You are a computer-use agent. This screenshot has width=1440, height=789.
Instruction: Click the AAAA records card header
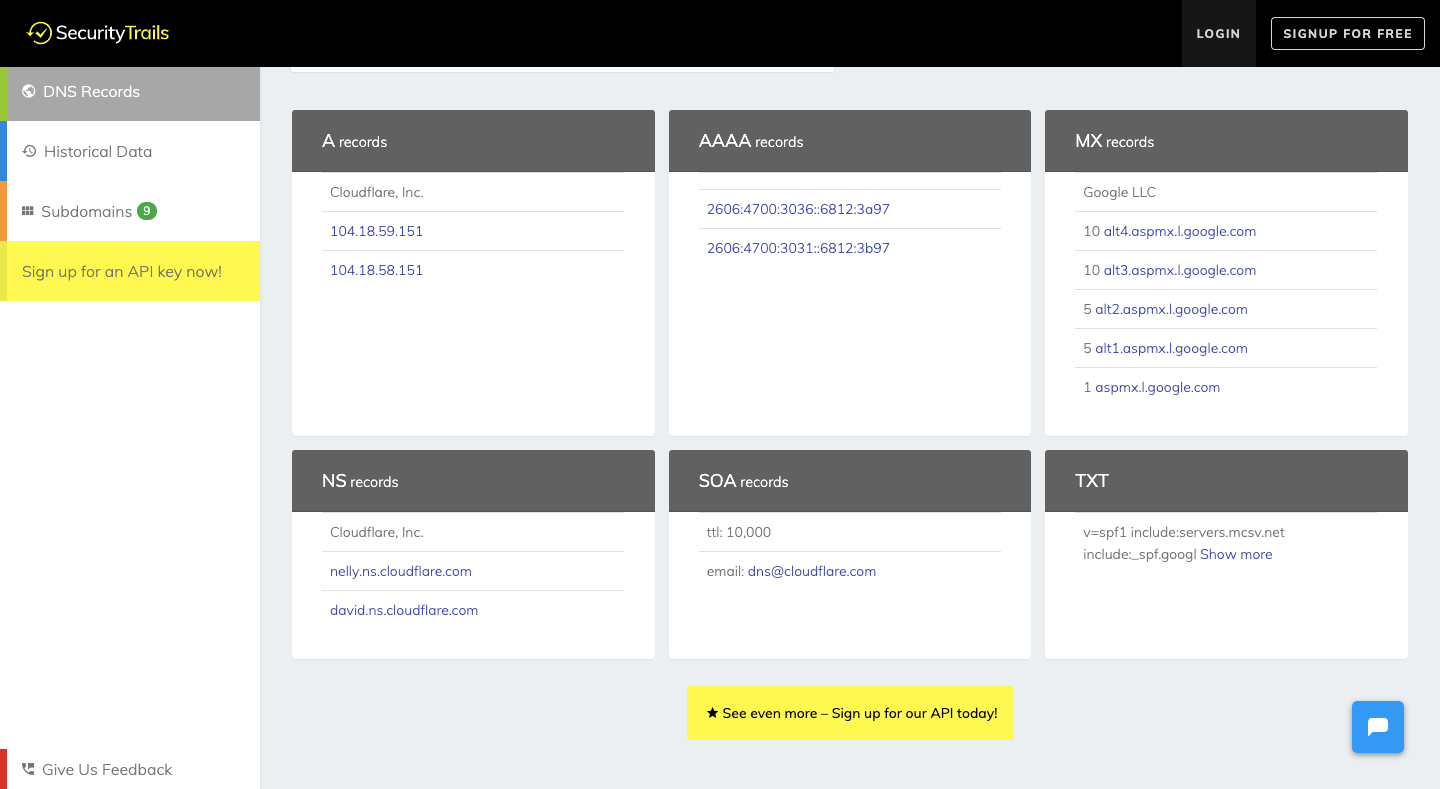pyautogui.click(x=850, y=141)
